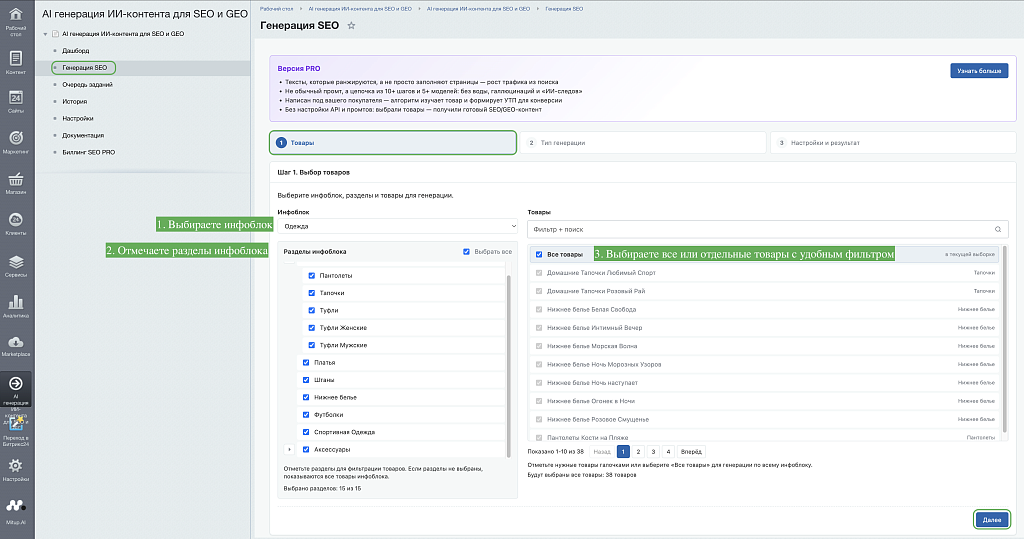Open Очередь заданий in the left menu

click(x=88, y=84)
